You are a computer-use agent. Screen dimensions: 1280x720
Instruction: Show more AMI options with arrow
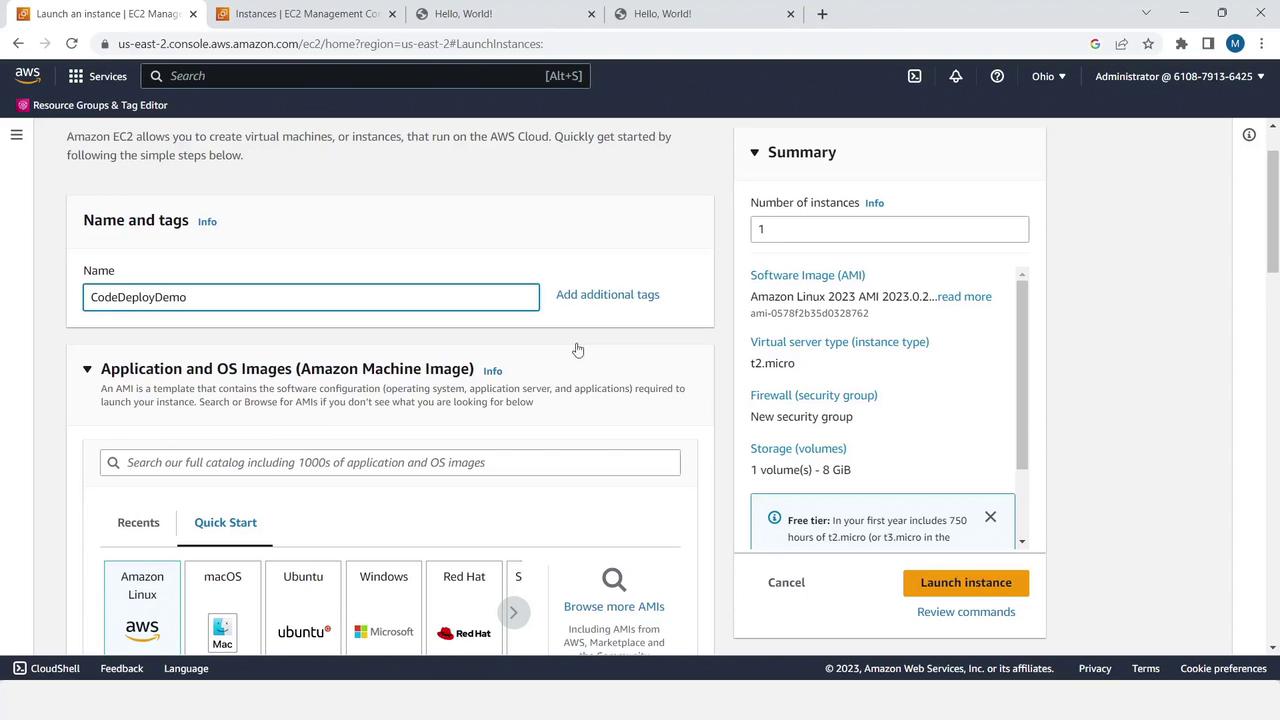coord(513,612)
